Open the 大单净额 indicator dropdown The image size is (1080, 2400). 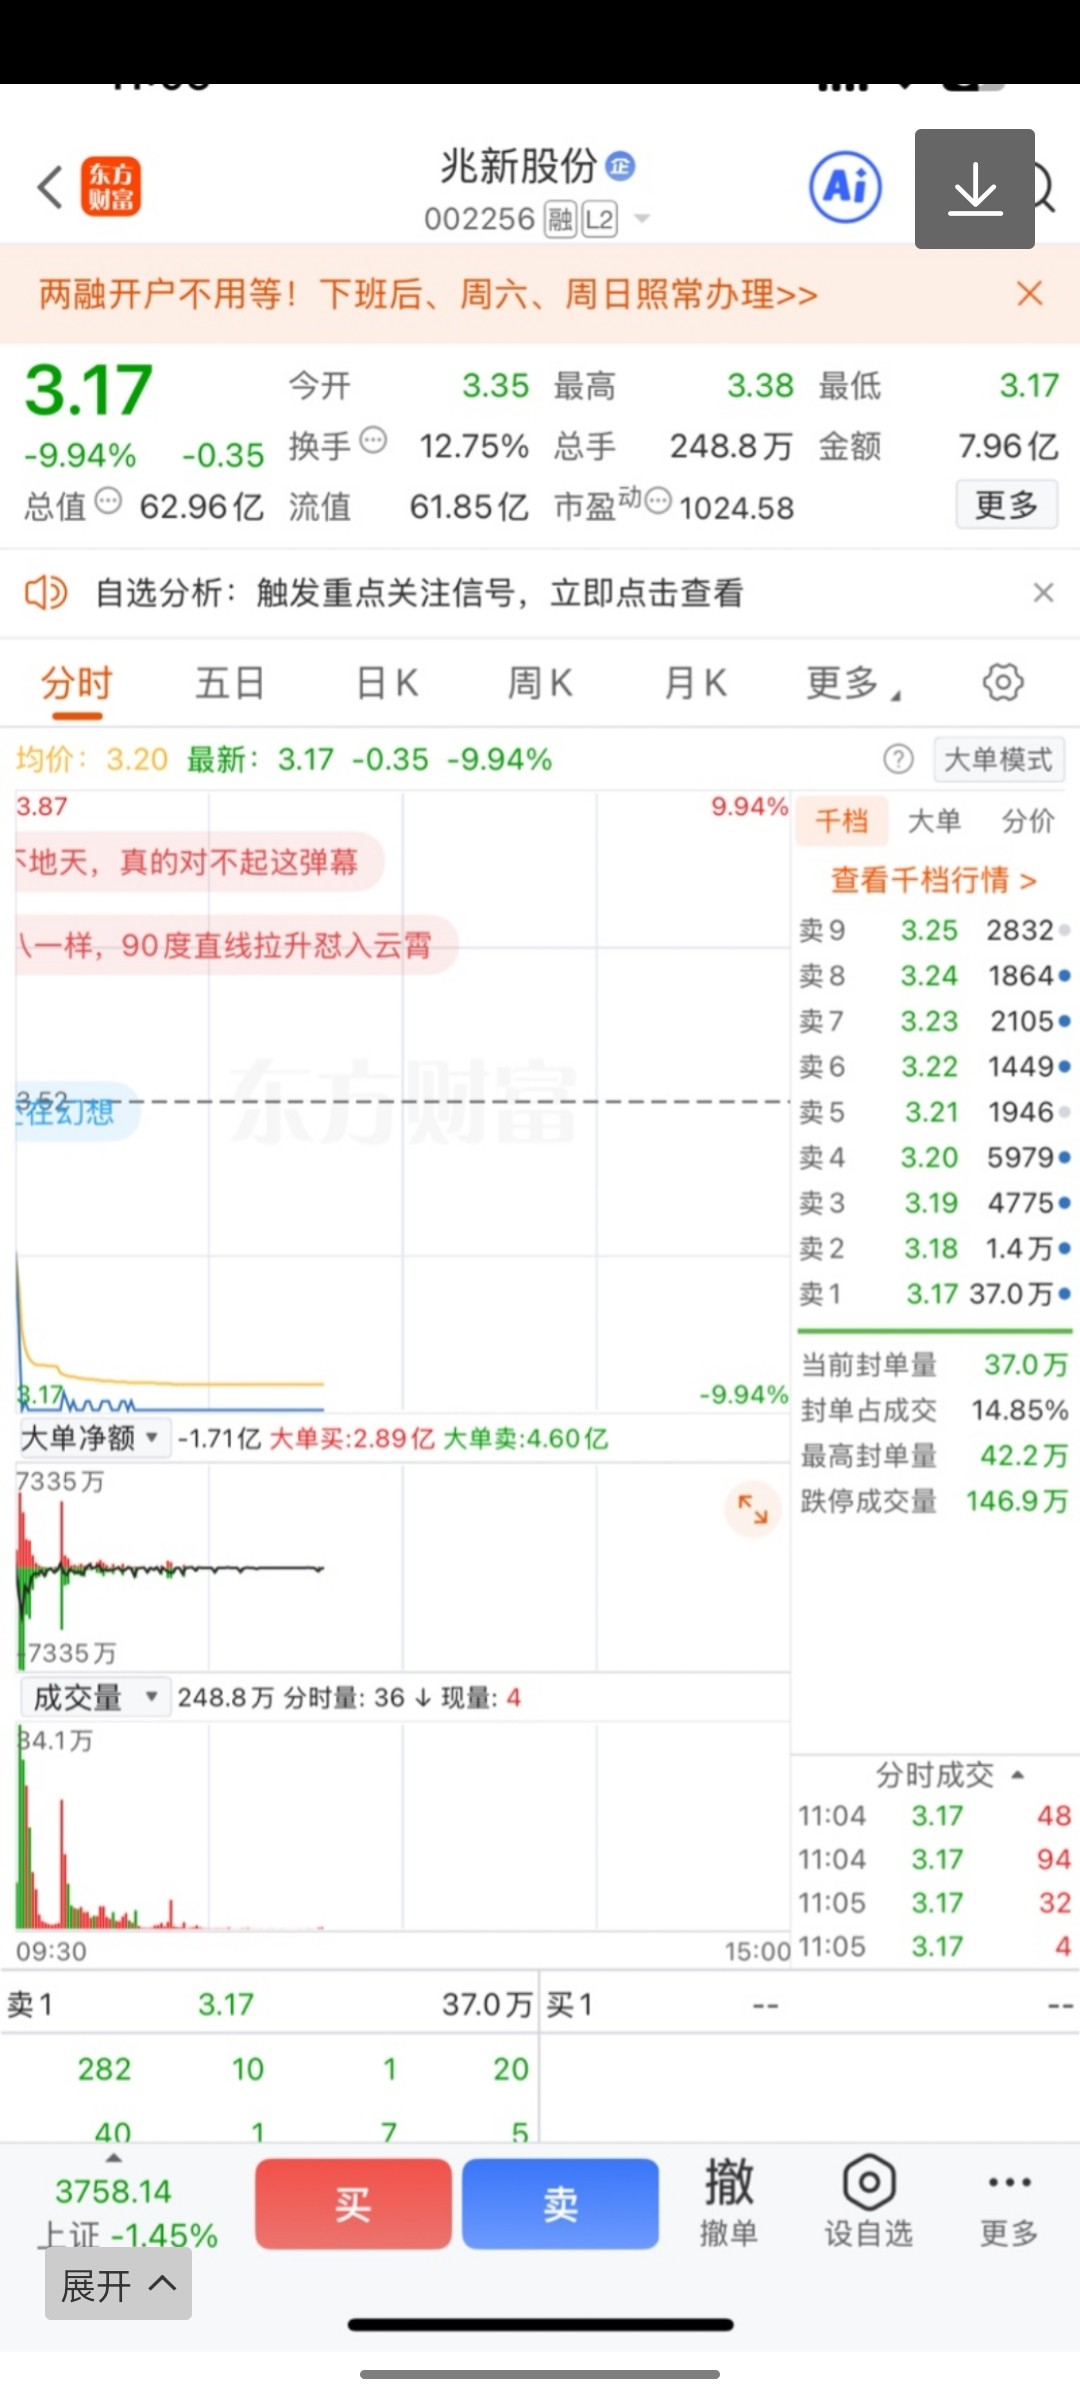(x=94, y=1439)
